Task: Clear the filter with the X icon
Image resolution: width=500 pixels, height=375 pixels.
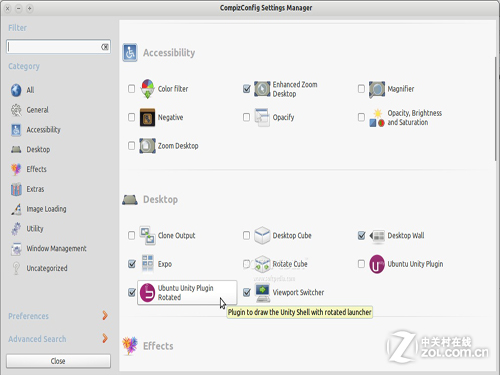Action: (x=105, y=47)
